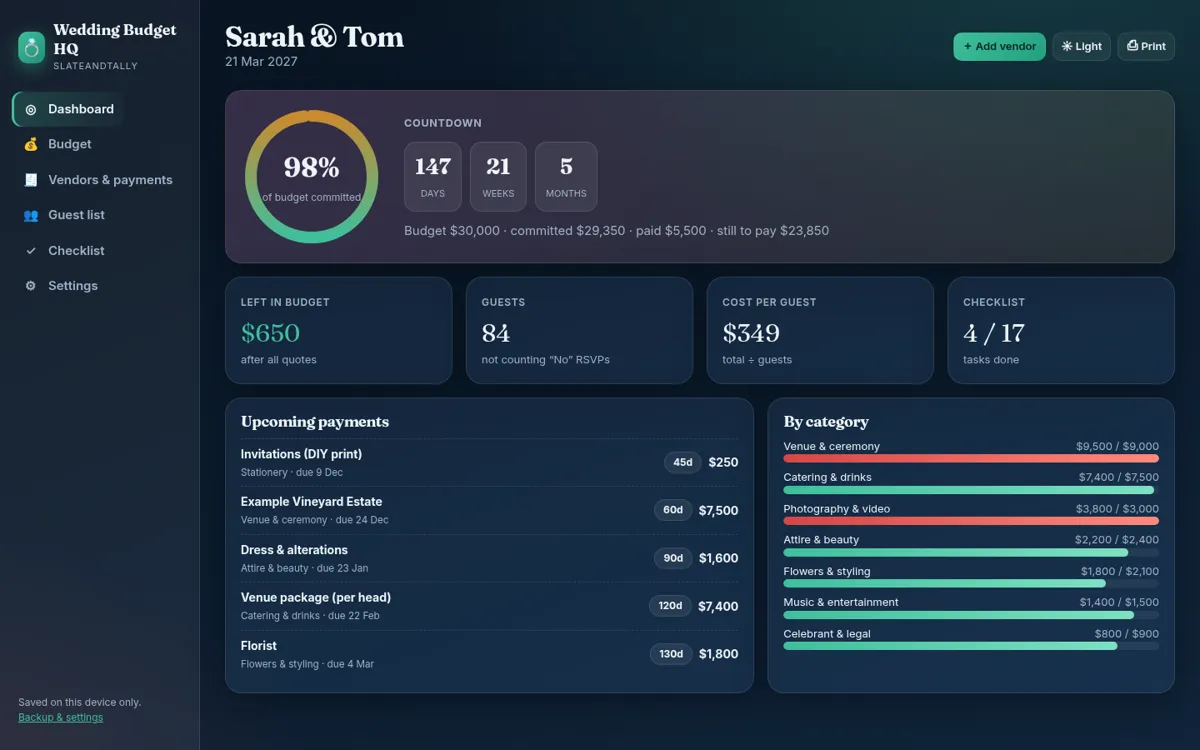The height and width of the screenshot is (750, 1200).
Task: Select the Florist payment row
Action: (x=489, y=654)
